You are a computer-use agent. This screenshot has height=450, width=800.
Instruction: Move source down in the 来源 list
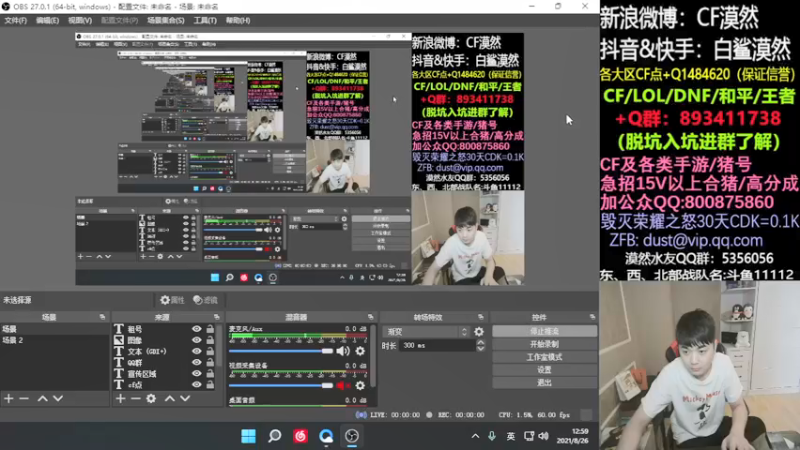(x=185, y=398)
